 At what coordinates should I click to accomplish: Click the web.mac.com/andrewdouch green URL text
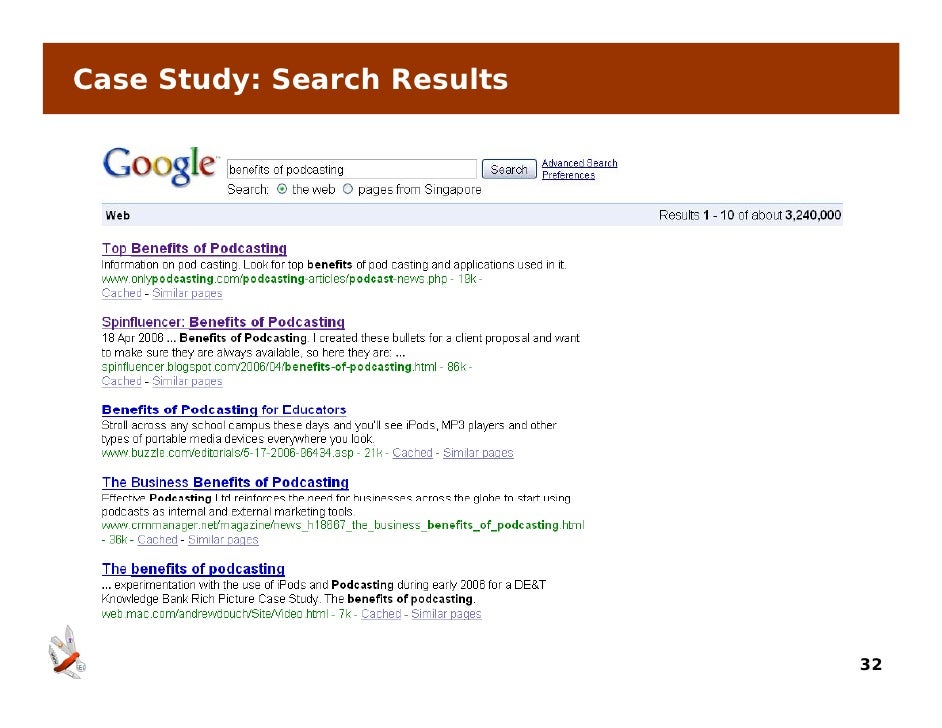(x=214, y=614)
